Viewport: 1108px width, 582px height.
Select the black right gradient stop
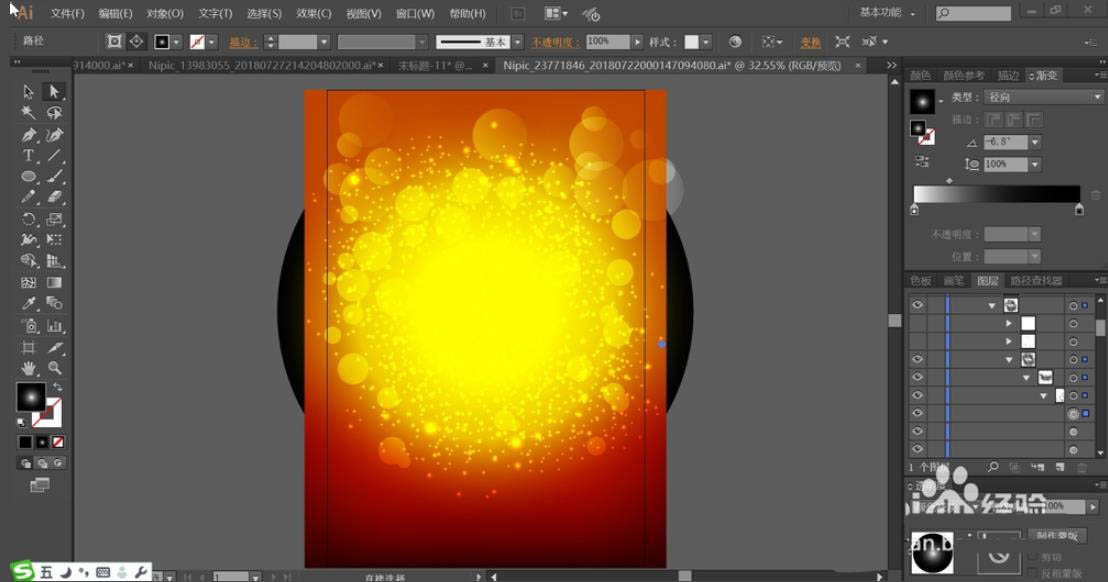[1079, 210]
